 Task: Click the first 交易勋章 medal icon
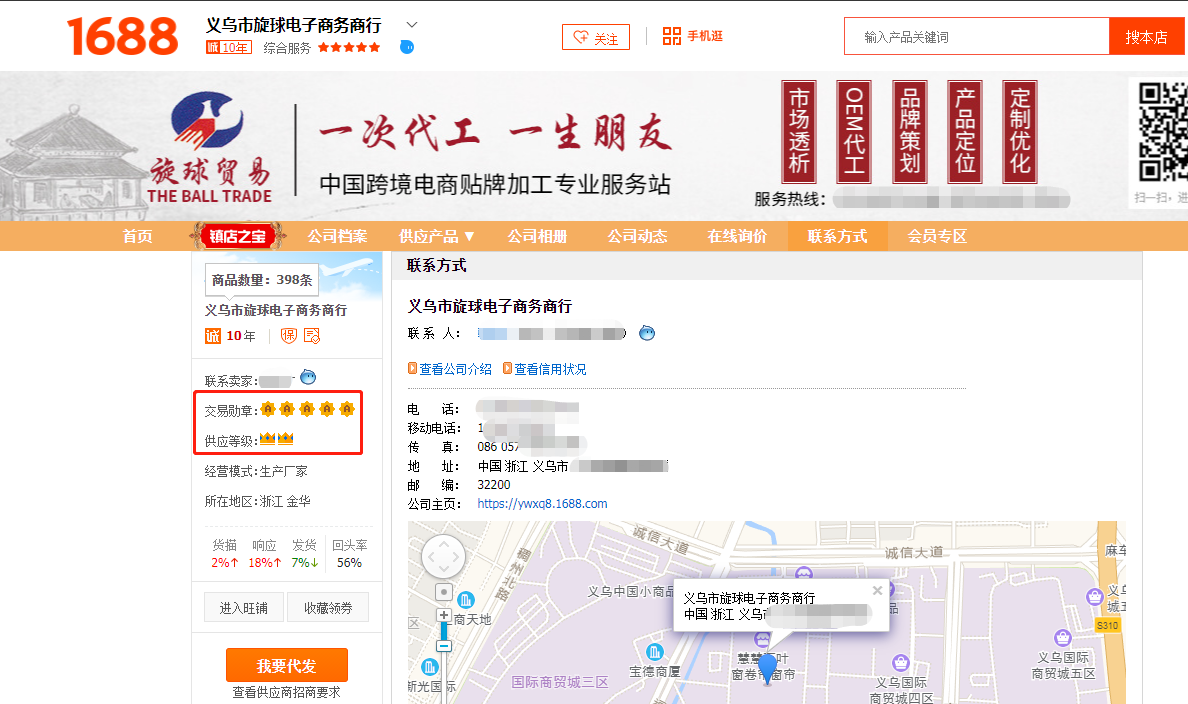(x=267, y=409)
